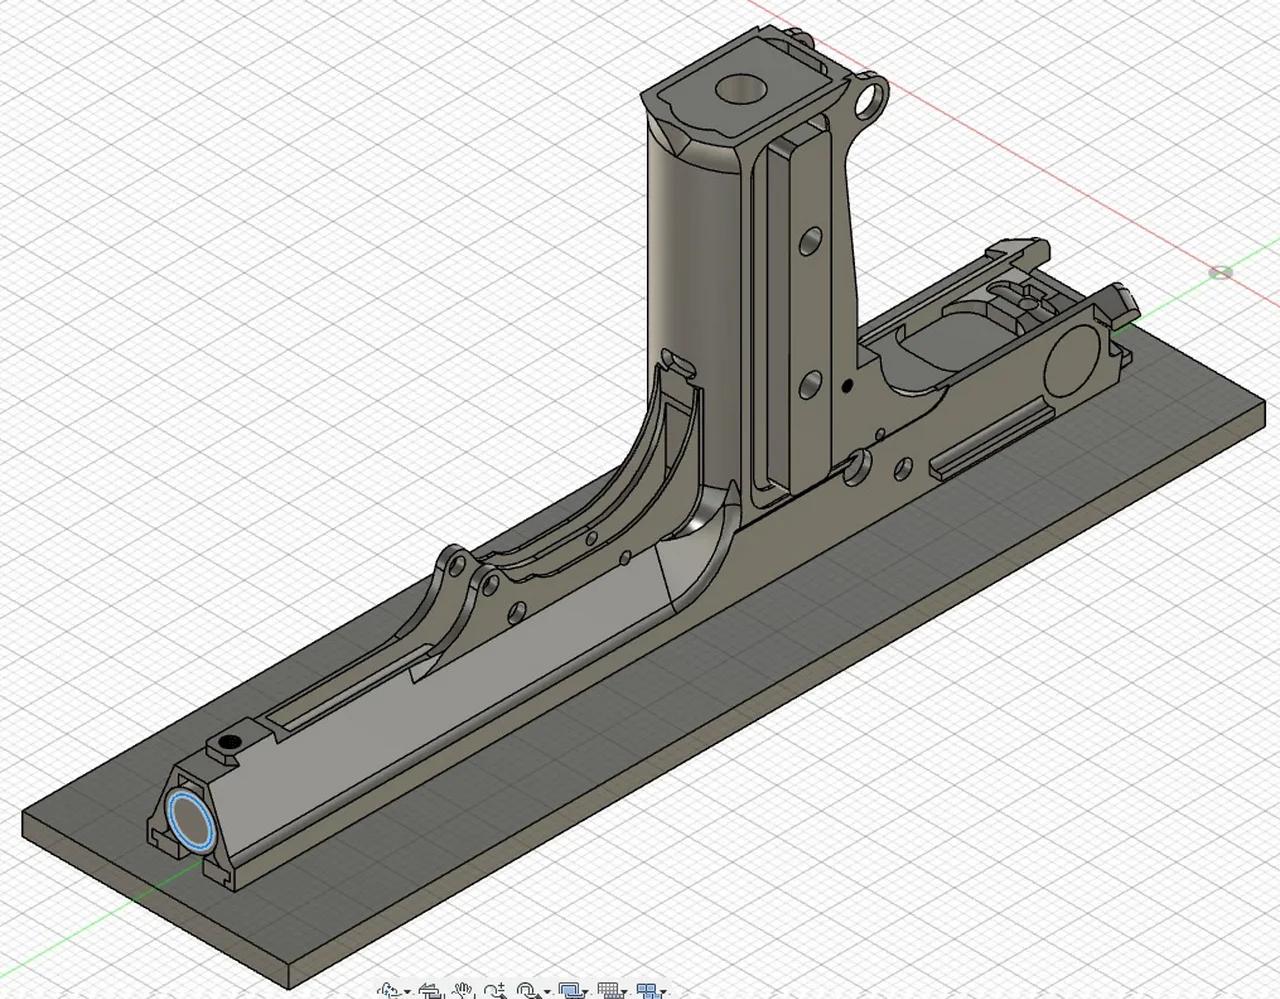The width and height of the screenshot is (1280, 999).
Task: Open the Display Settings icon
Action: click(570, 991)
